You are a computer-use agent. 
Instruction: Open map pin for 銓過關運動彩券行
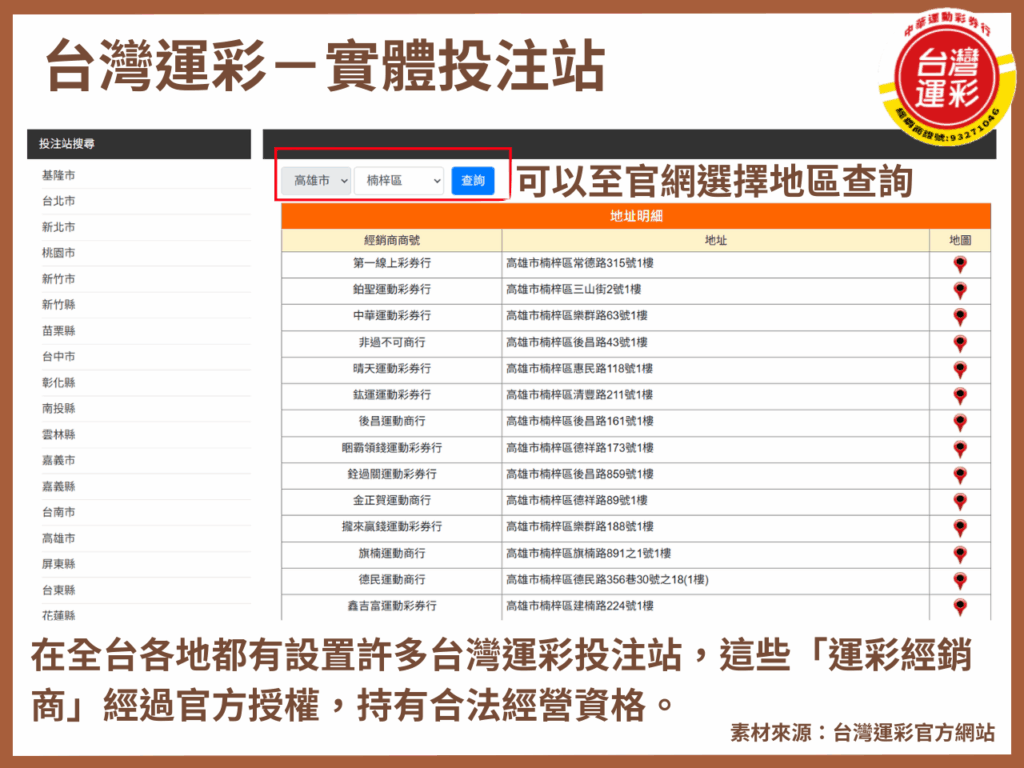pyautogui.click(x=959, y=475)
